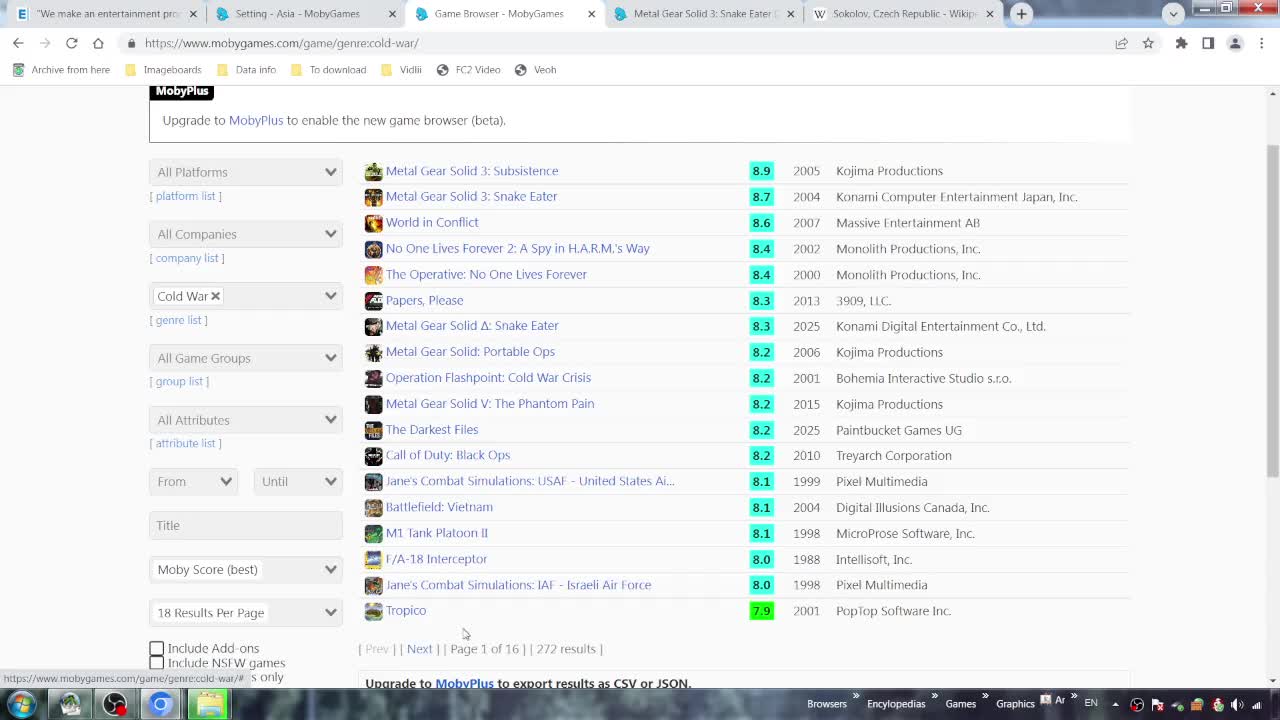Open the Imageboards bookmark folder
This screenshot has height=720, width=1280.
coord(163,70)
